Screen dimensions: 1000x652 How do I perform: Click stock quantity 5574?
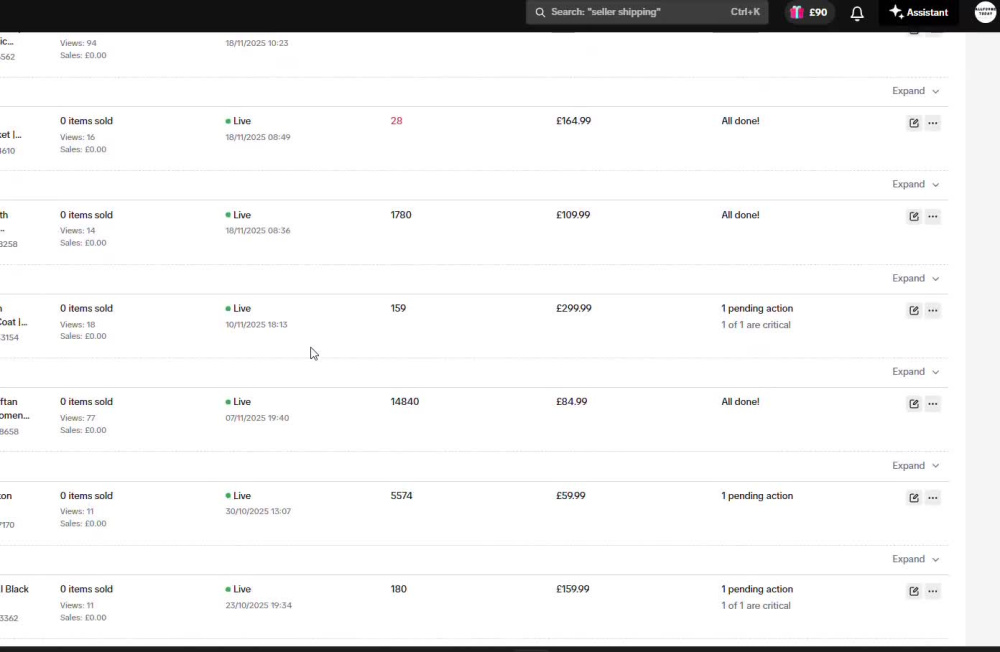click(x=401, y=495)
